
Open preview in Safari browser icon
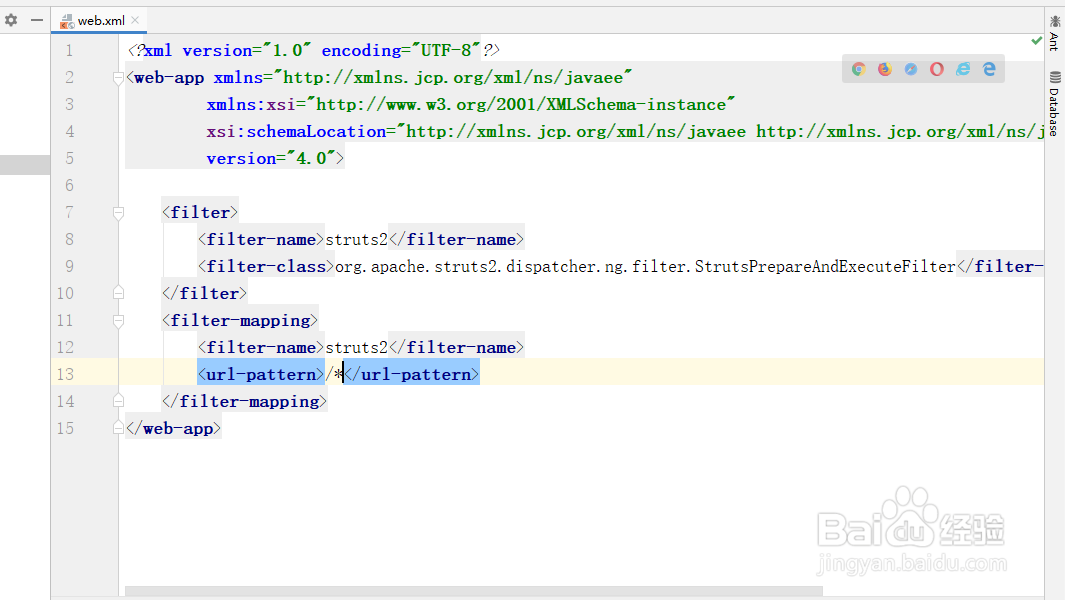tap(911, 69)
